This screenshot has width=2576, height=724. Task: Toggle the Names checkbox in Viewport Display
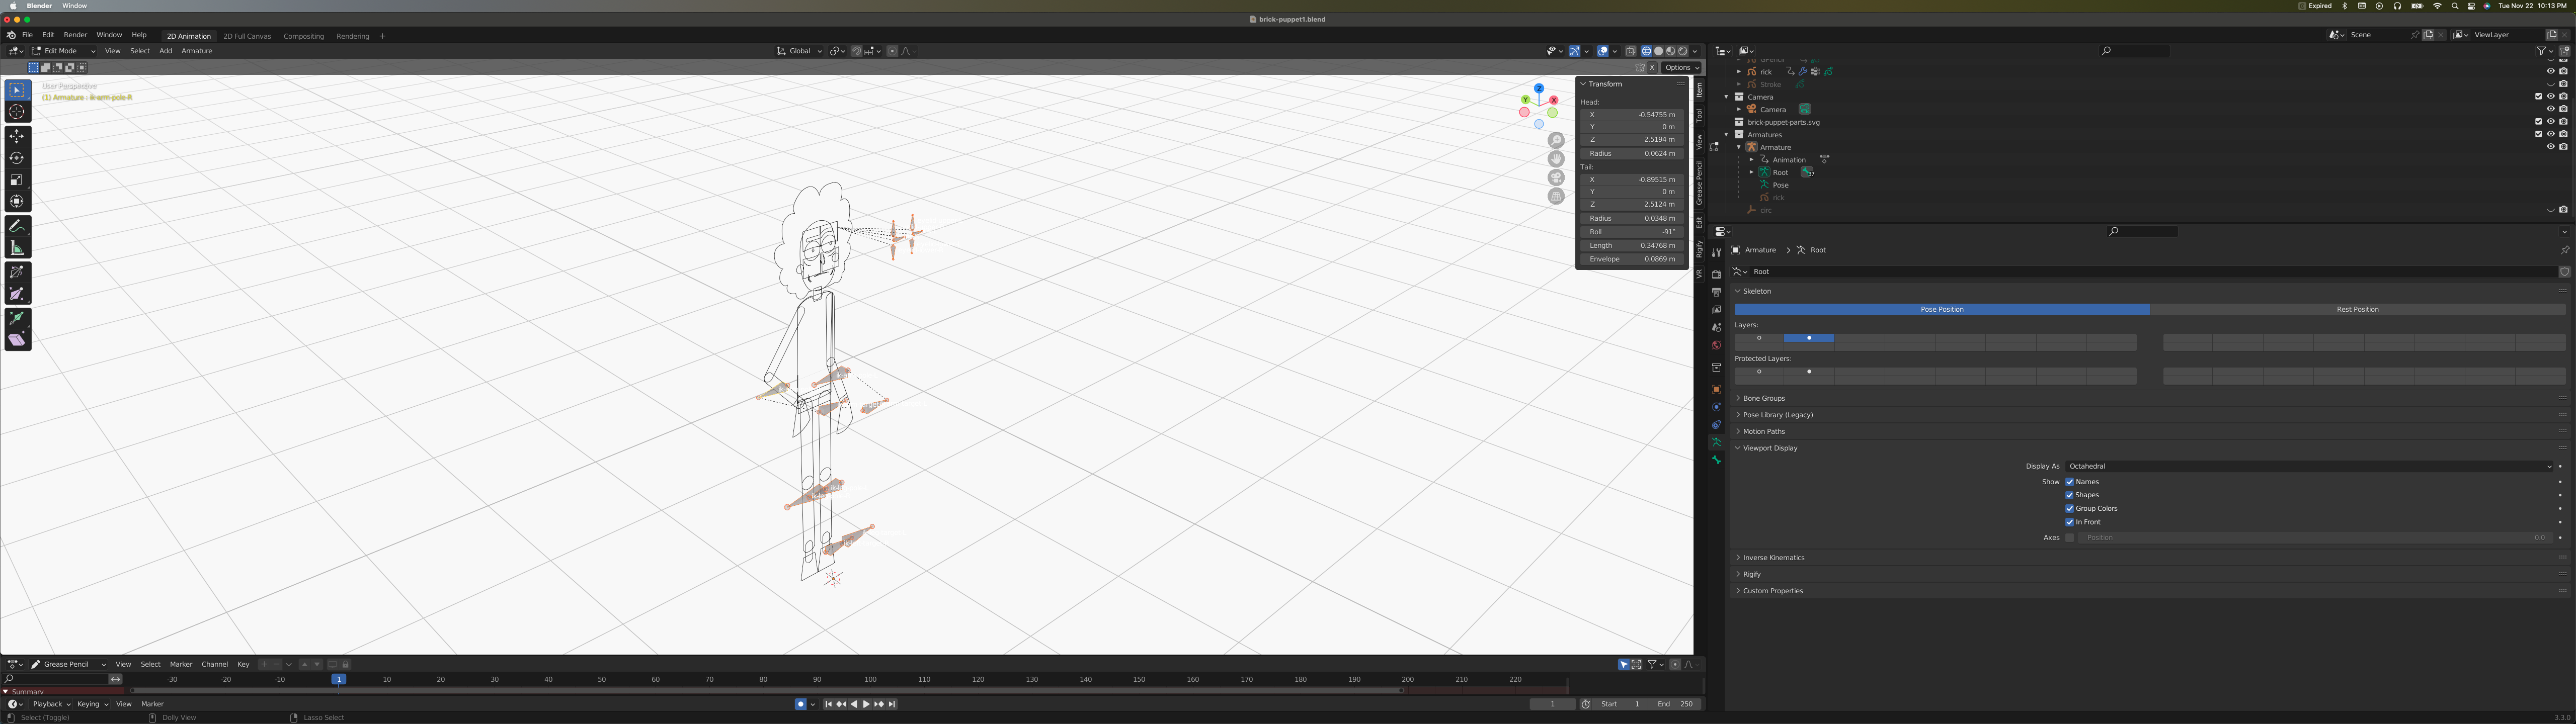(x=2069, y=482)
